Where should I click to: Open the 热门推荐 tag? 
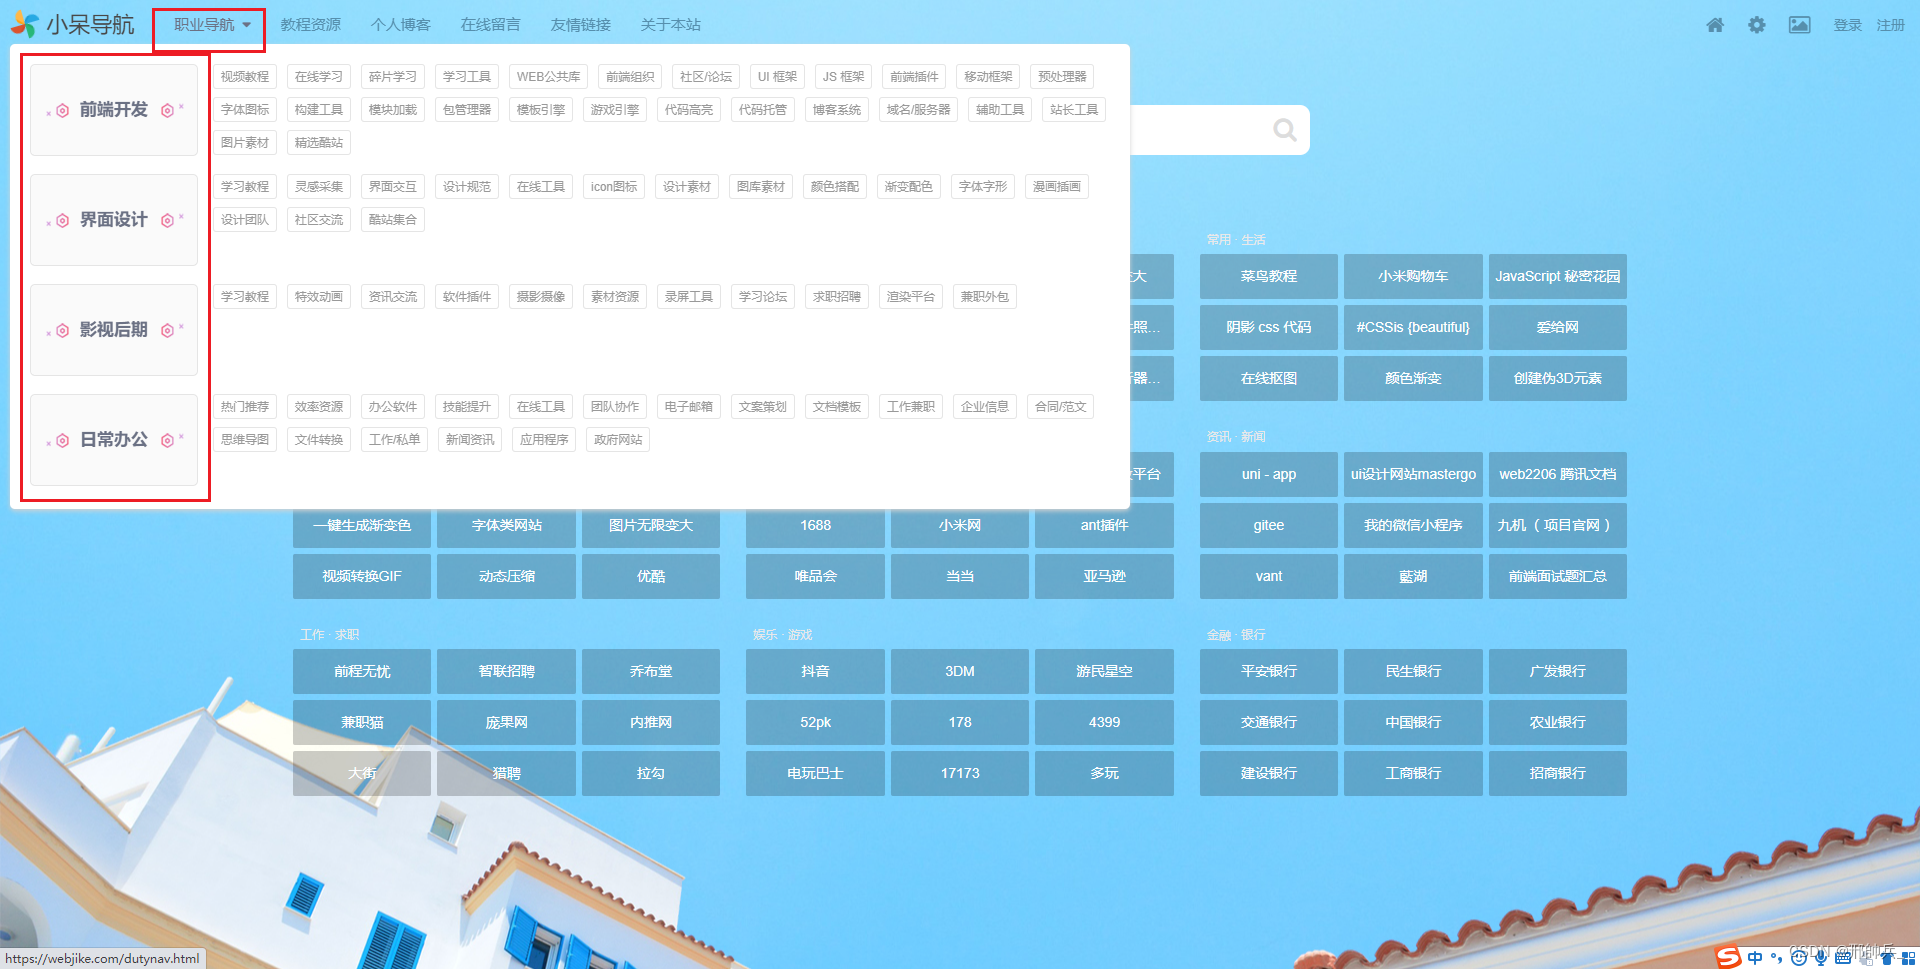[x=245, y=407]
